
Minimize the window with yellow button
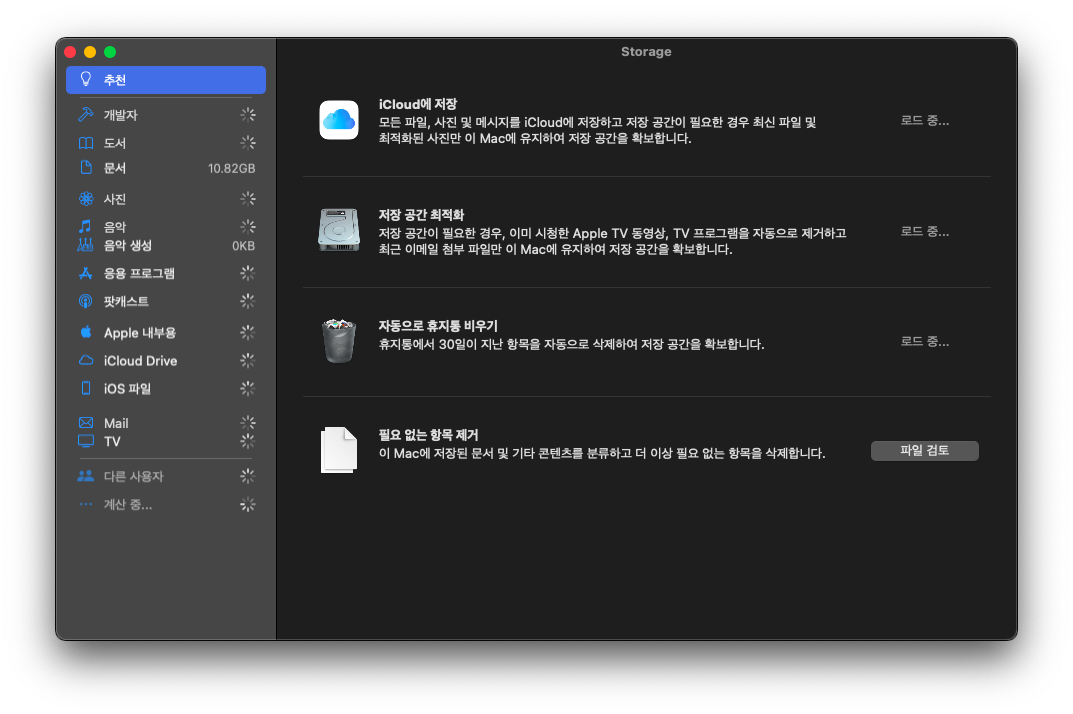point(90,52)
